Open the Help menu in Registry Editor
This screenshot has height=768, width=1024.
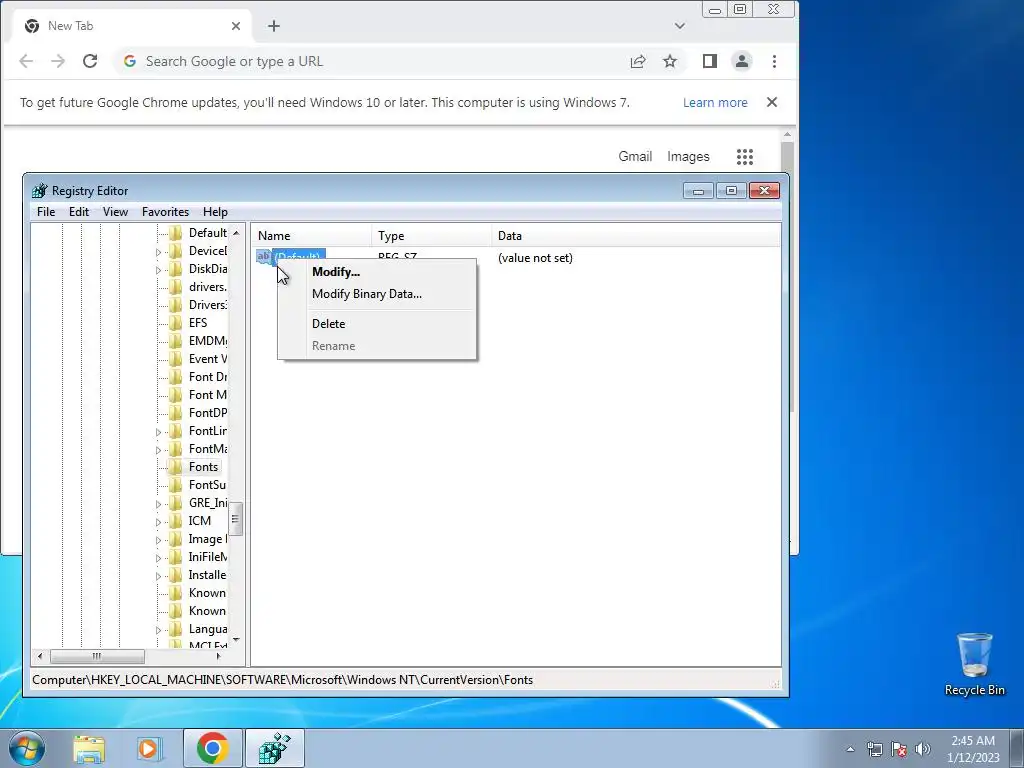[215, 212]
